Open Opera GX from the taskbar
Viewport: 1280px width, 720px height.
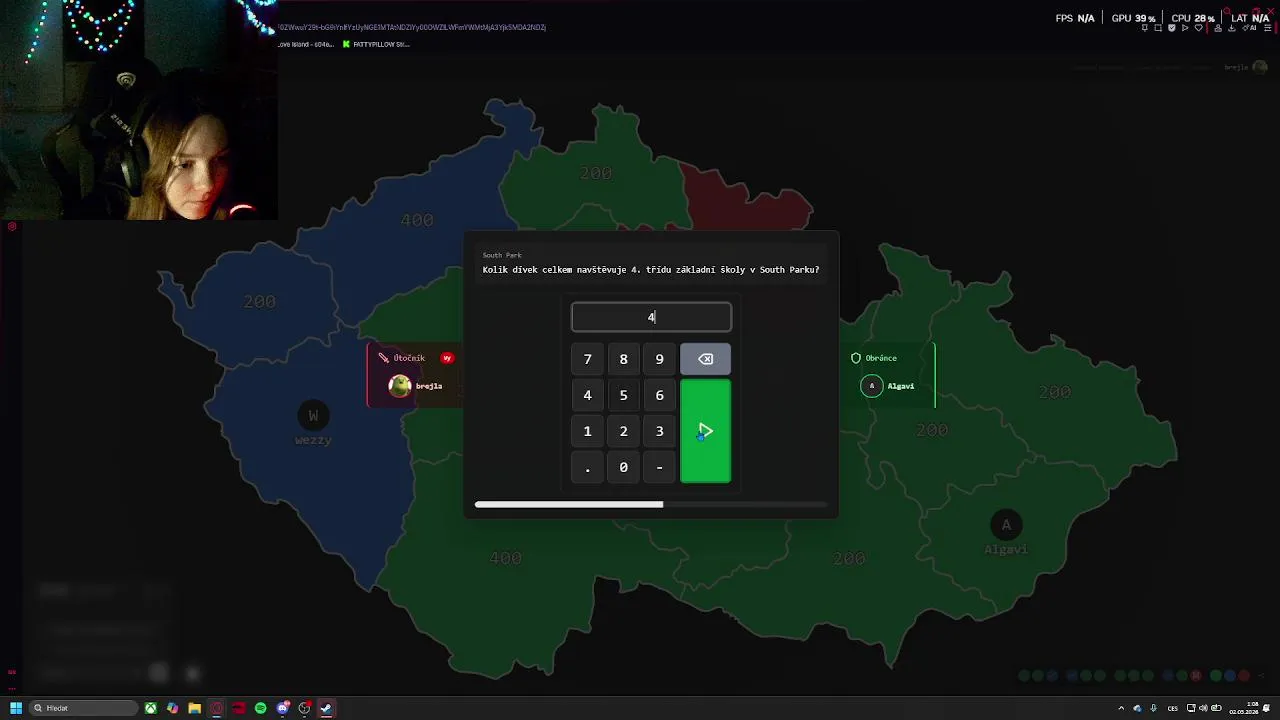216,708
